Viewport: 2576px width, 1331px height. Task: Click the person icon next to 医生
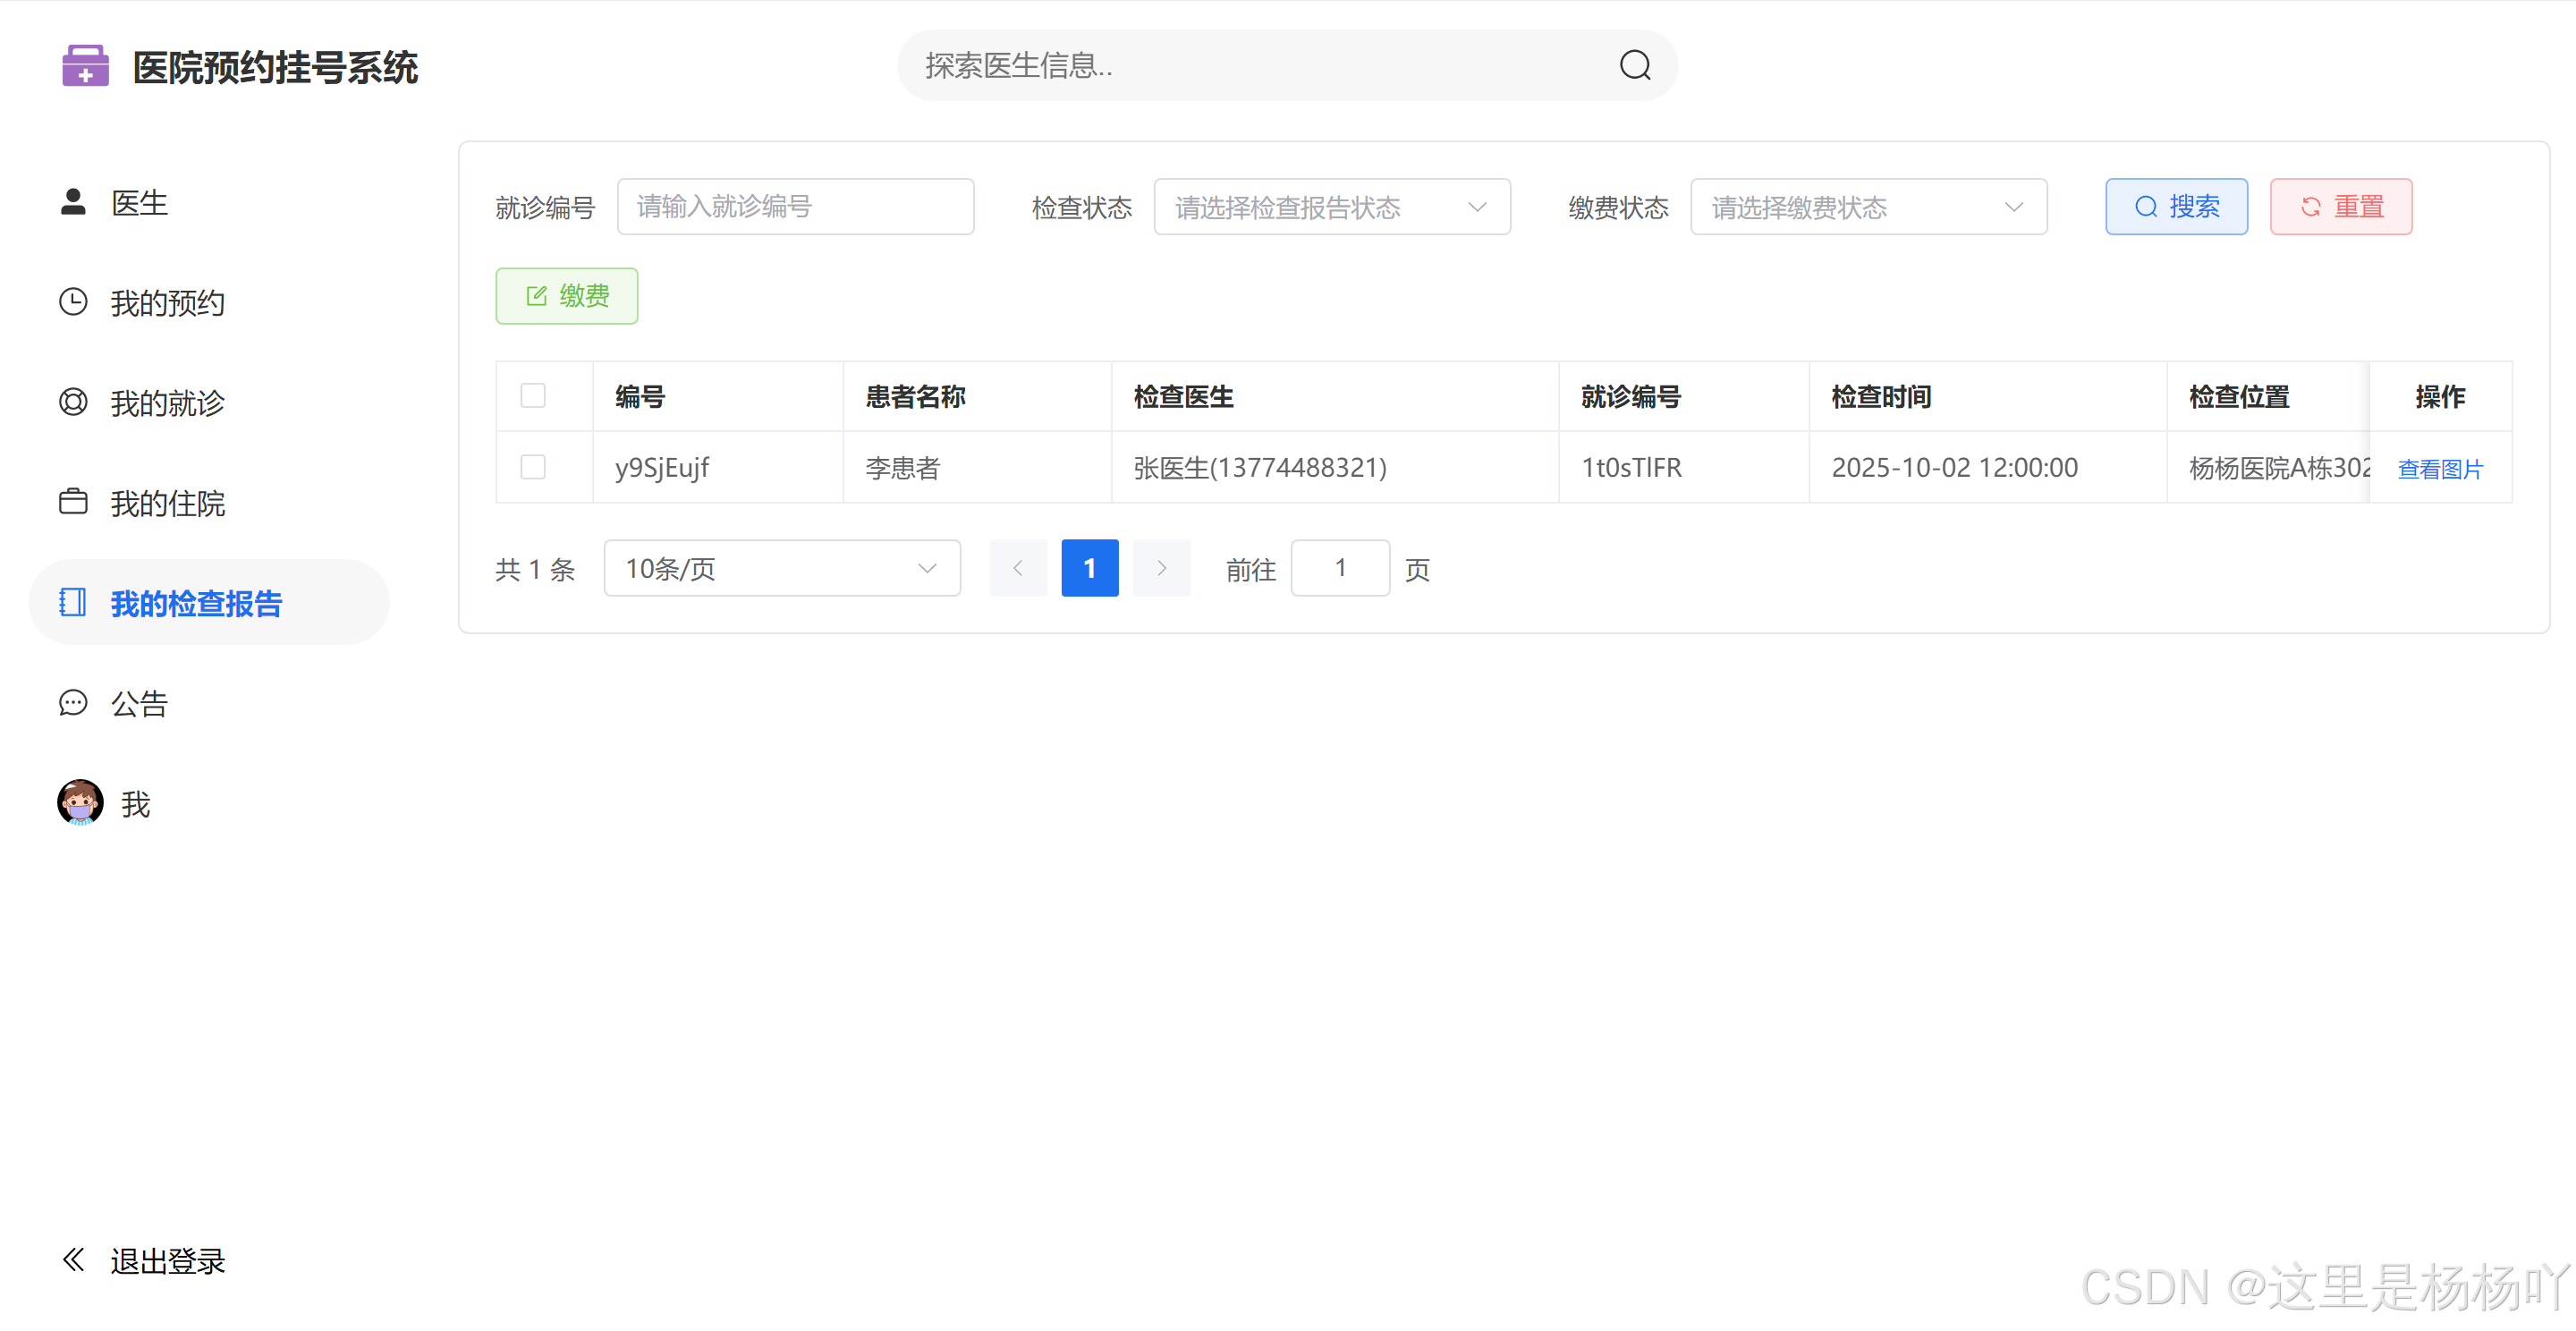click(x=73, y=202)
